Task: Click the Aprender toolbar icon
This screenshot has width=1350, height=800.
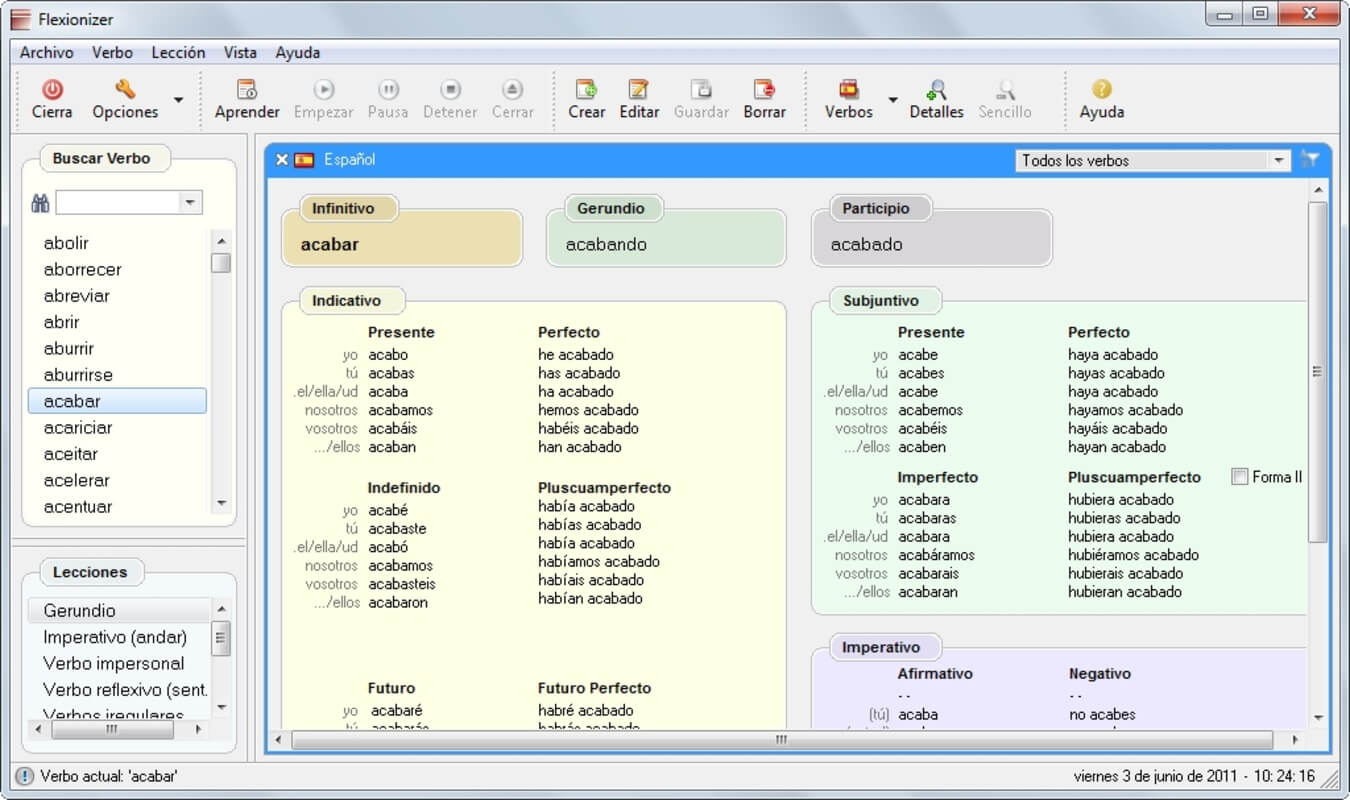Action: pos(246,90)
